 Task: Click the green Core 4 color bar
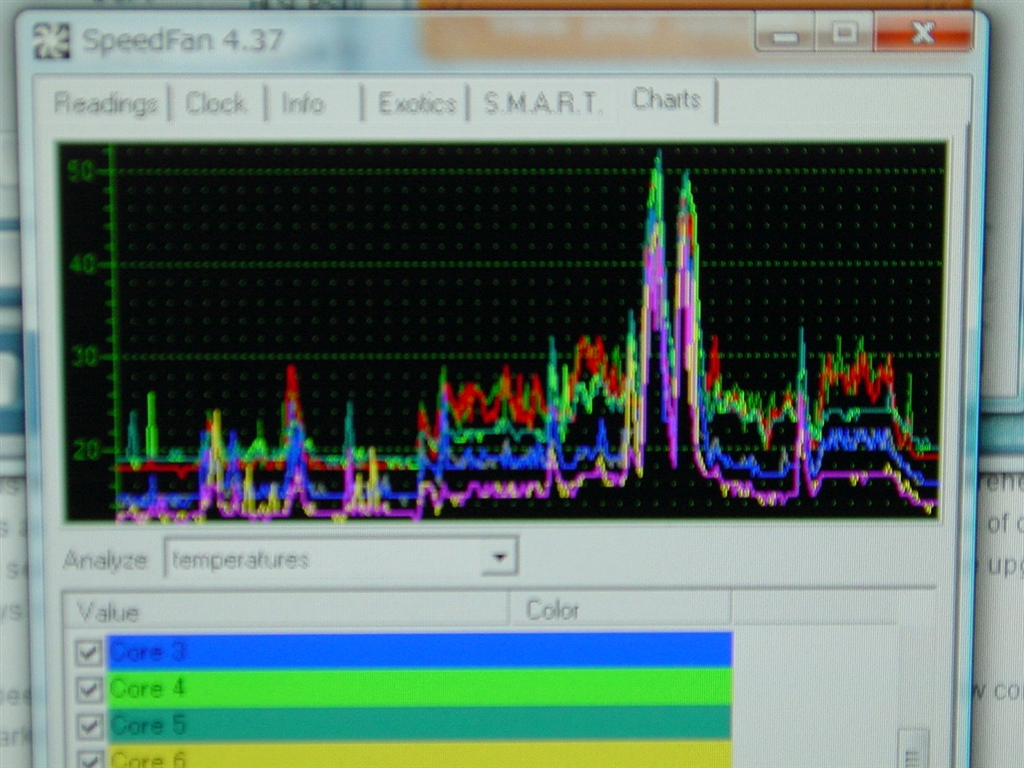tap(419, 687)
